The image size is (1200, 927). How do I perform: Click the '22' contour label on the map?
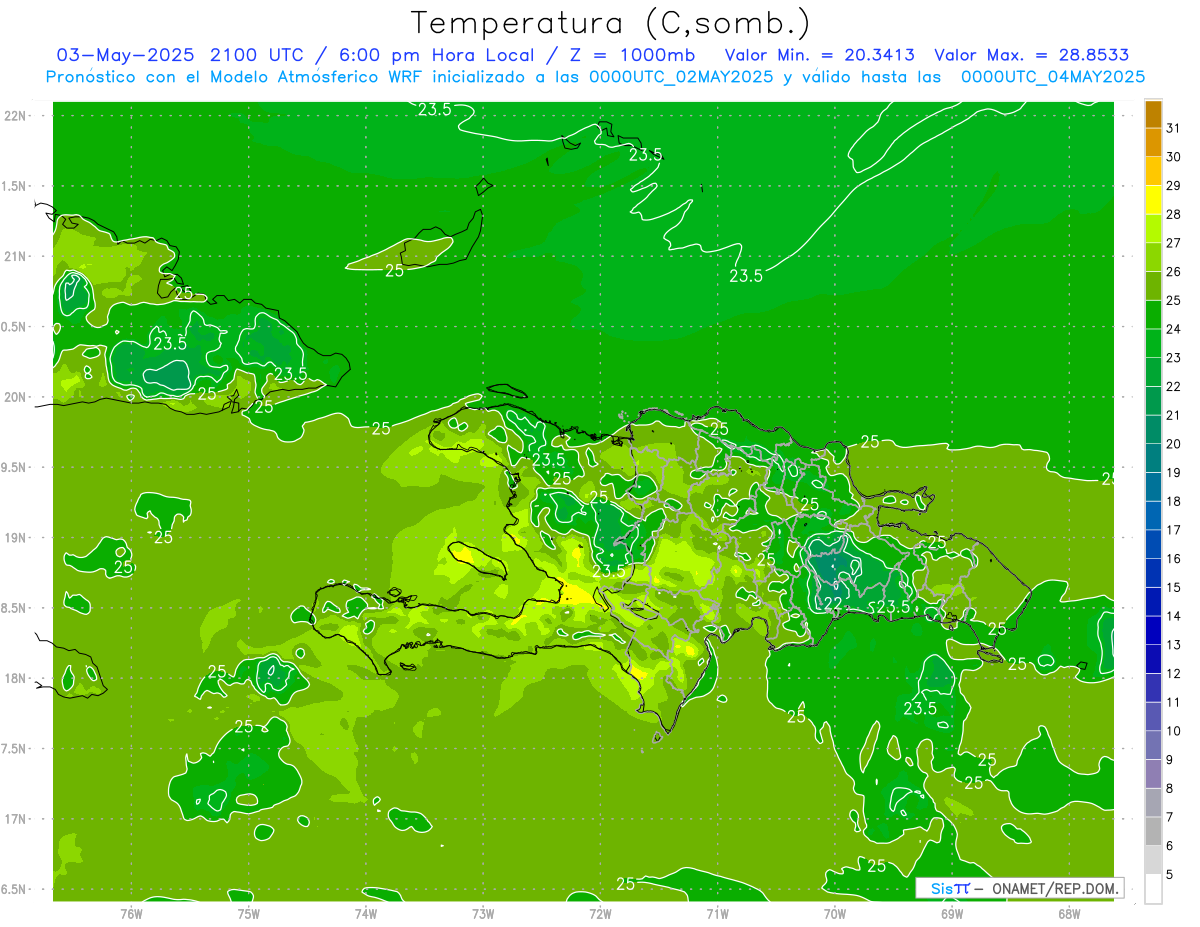[833, 603]
